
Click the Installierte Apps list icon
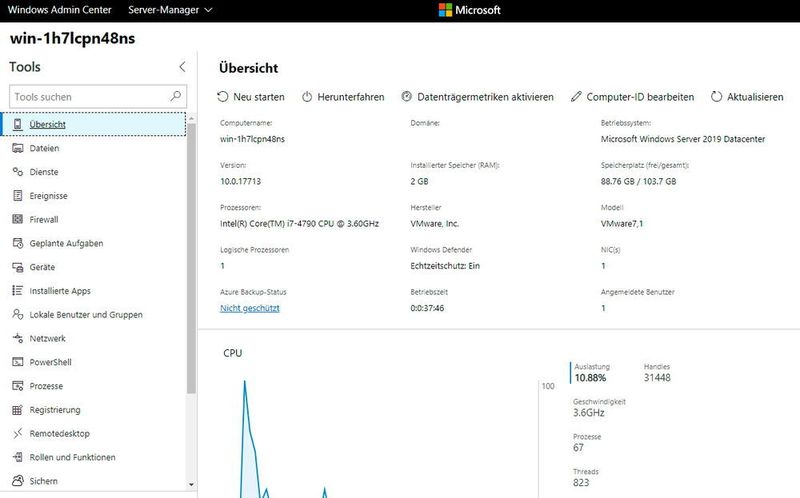pyautogui.click(x=18, y=291)
